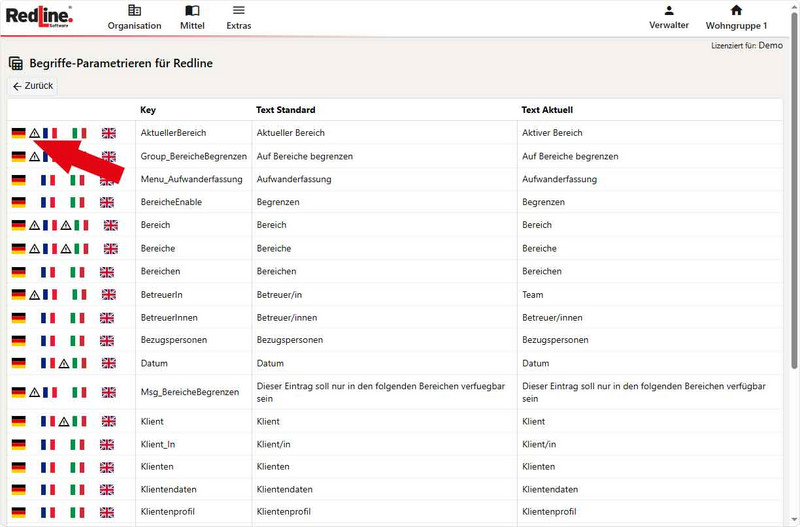Open the Extras hamburger menu

238,16
